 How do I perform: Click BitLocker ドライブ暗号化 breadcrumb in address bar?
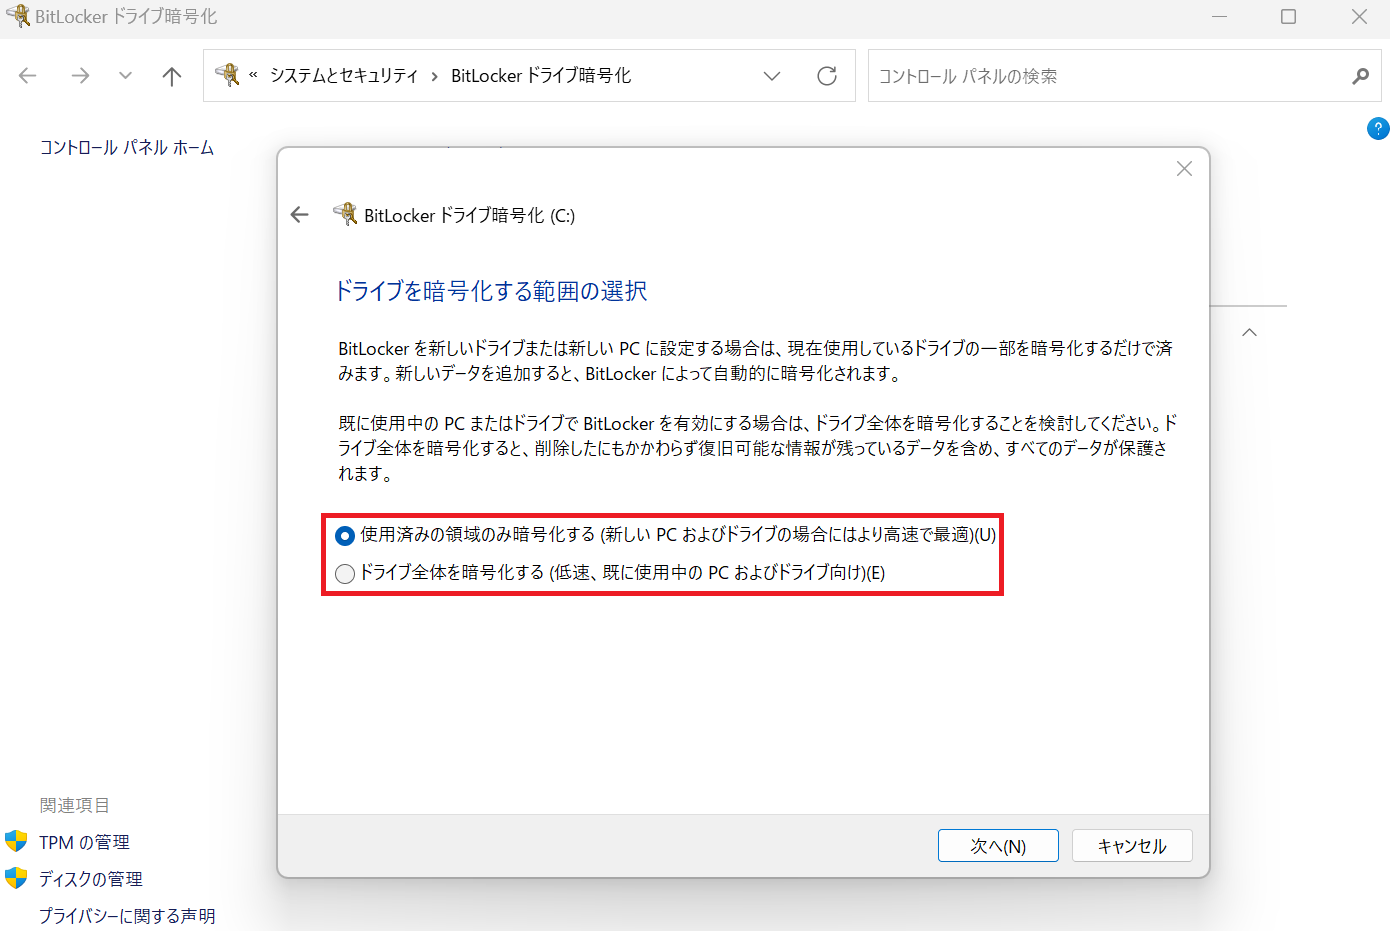click(541, 76)
